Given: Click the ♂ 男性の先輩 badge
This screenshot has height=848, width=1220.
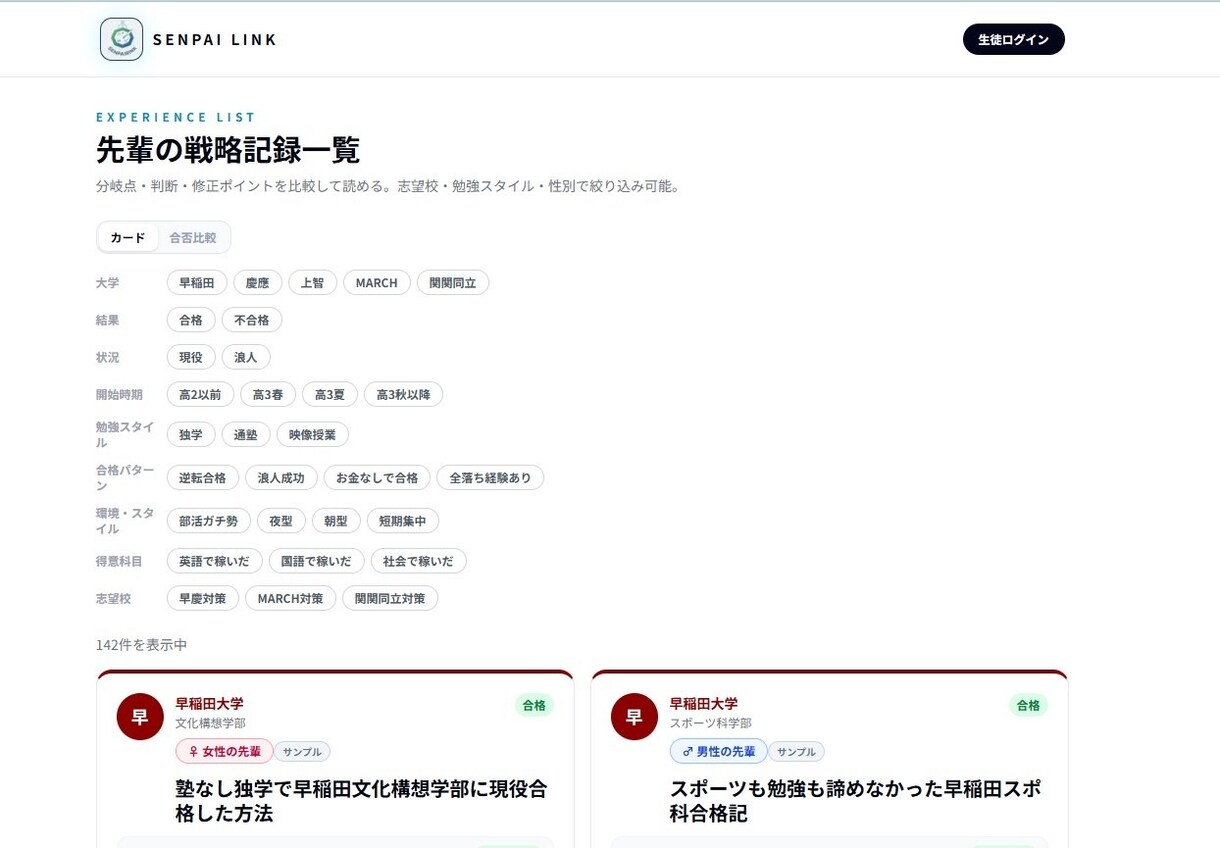Looking at the screenshot, I should (x=718, y=751).
